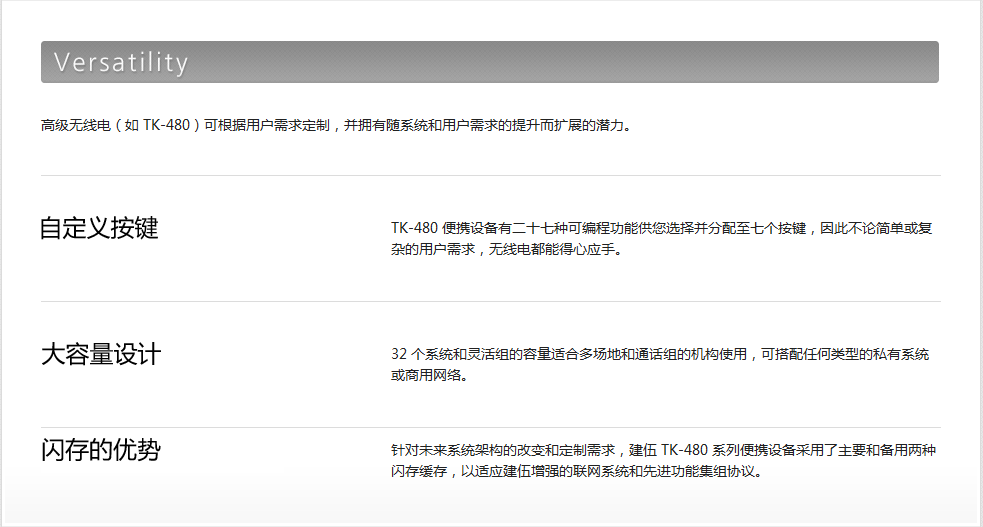Image resolution: width=983 pixels, height=527 pixels.
Task: Select the heading 大容量设计
Action: point(101,354)
